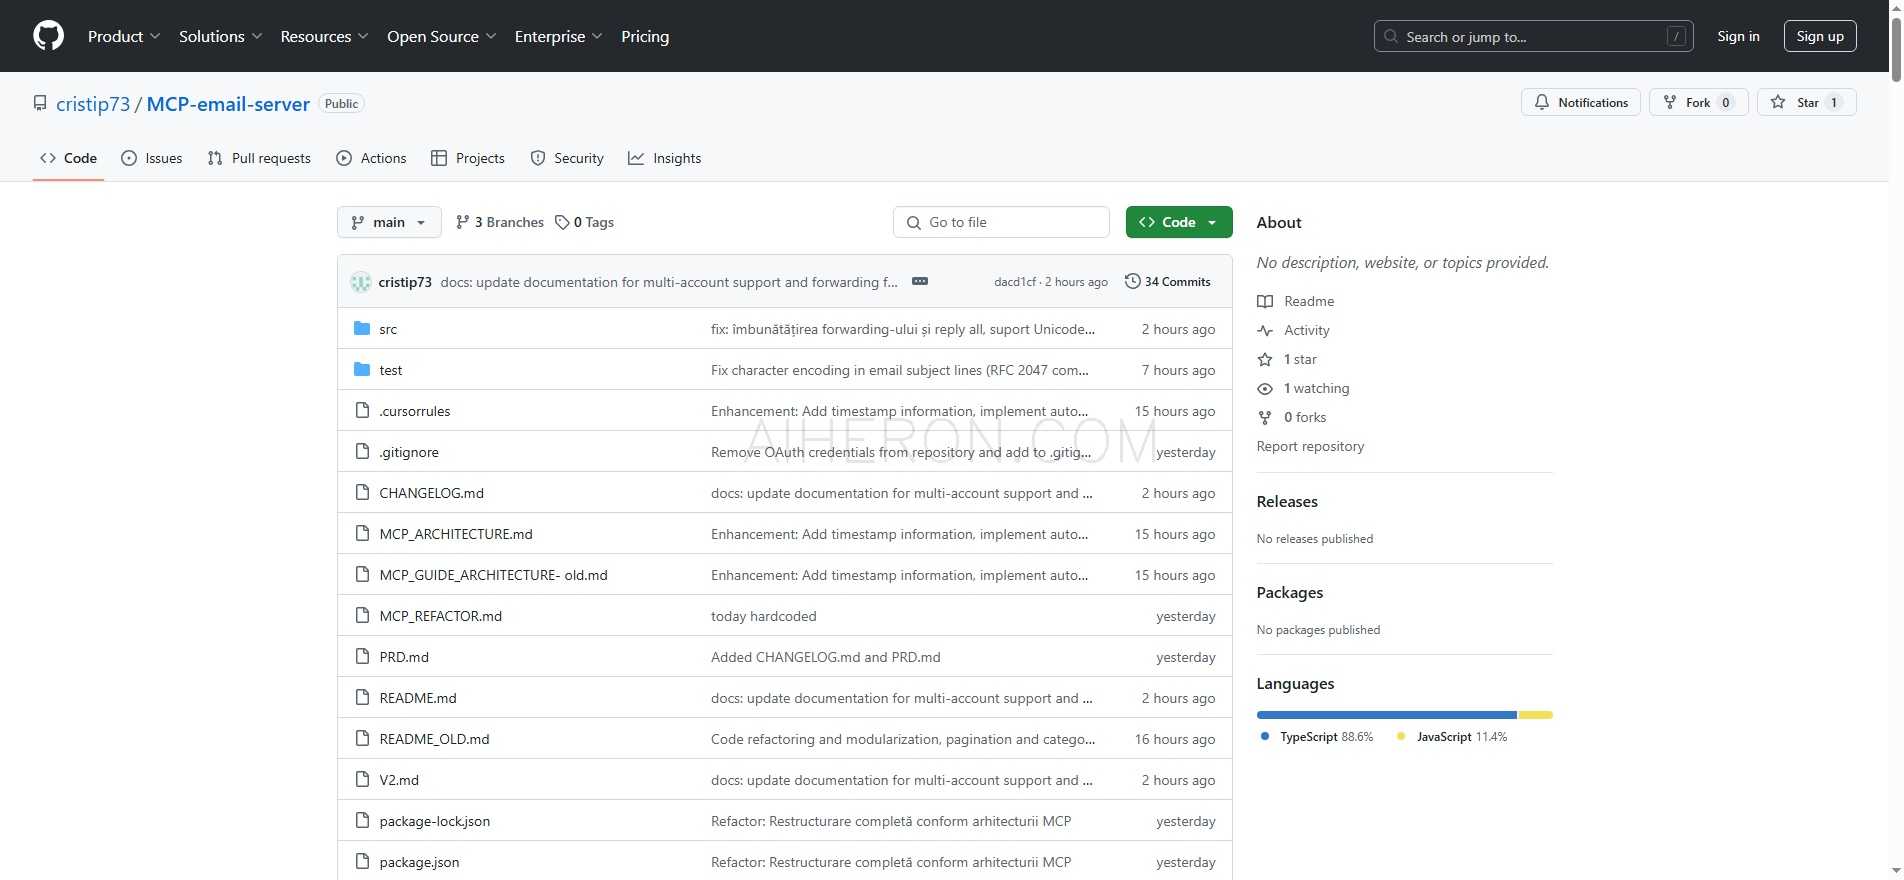The image size is (1904, 880).
Task: Click the tag icon beside 0 Tags
Action: click(562, 222)
